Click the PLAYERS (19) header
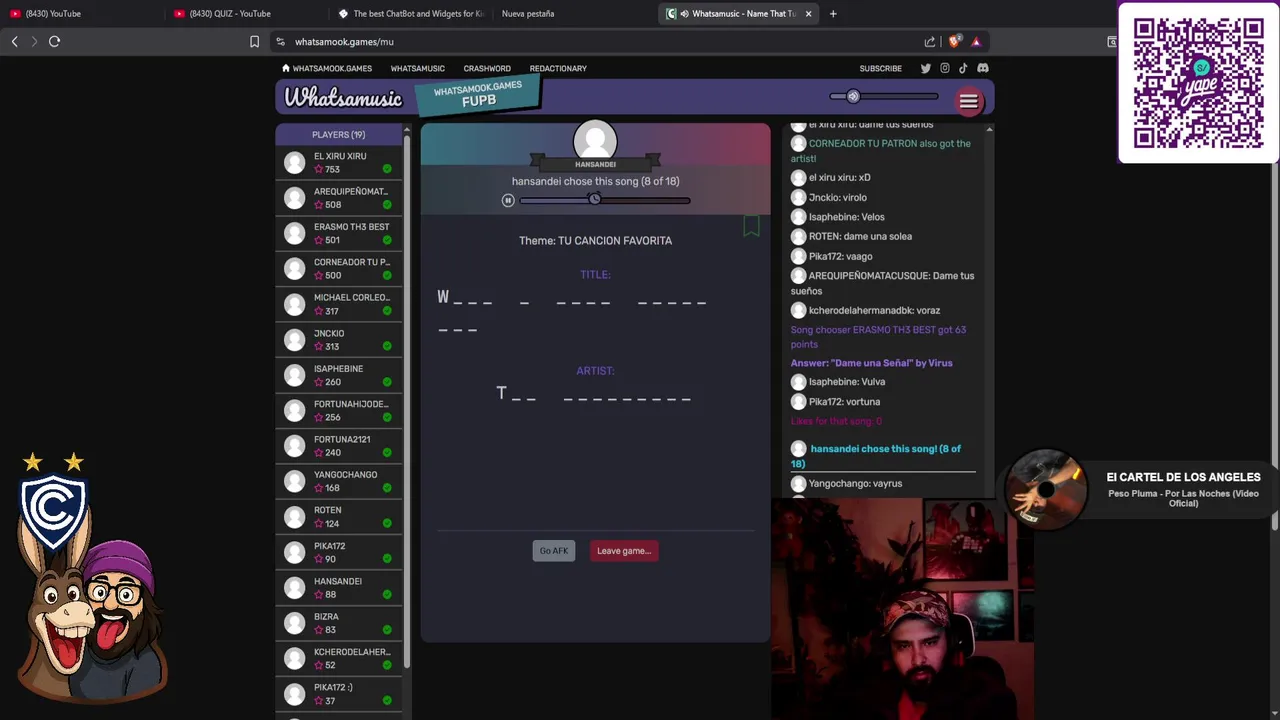Screen dimensions: 1280x720 [339, 134]
